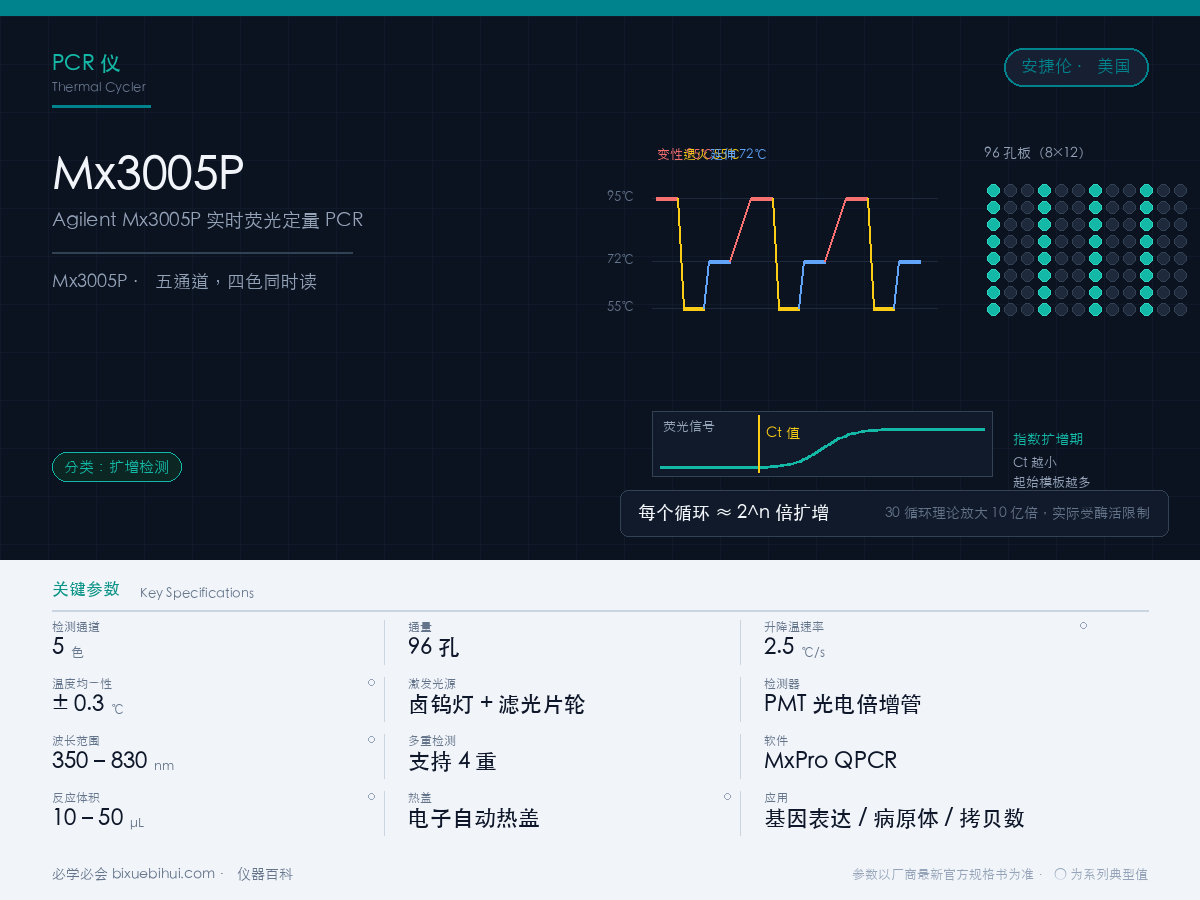The width and height of the screenshot is (1200, 900).
Task: Click the 检测通道 value 5 色
Action: (x=67, y=647)
